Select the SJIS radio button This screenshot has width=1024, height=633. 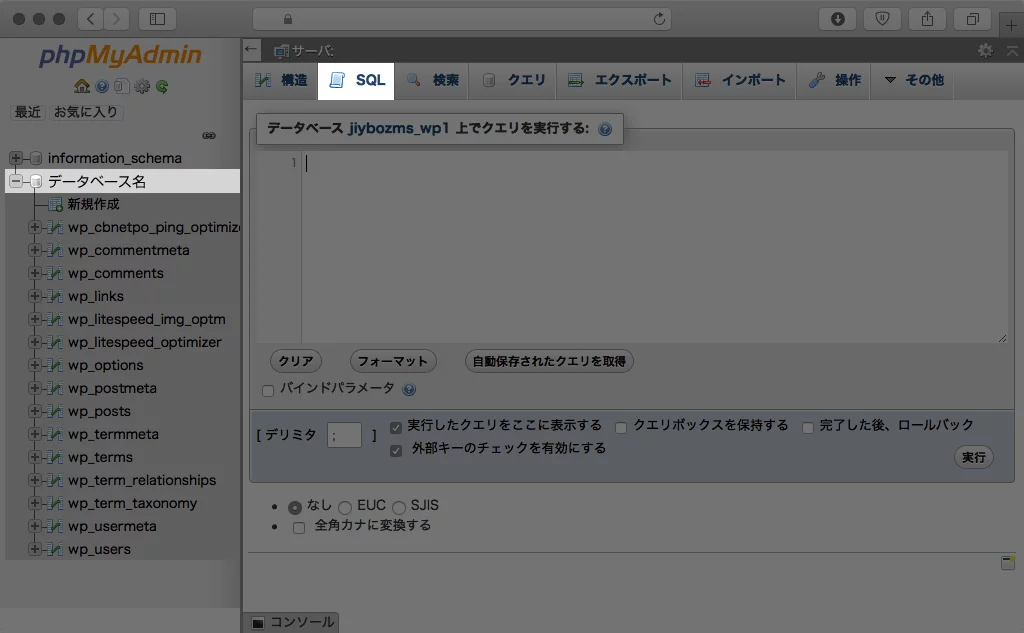click(x=399, y=508)
